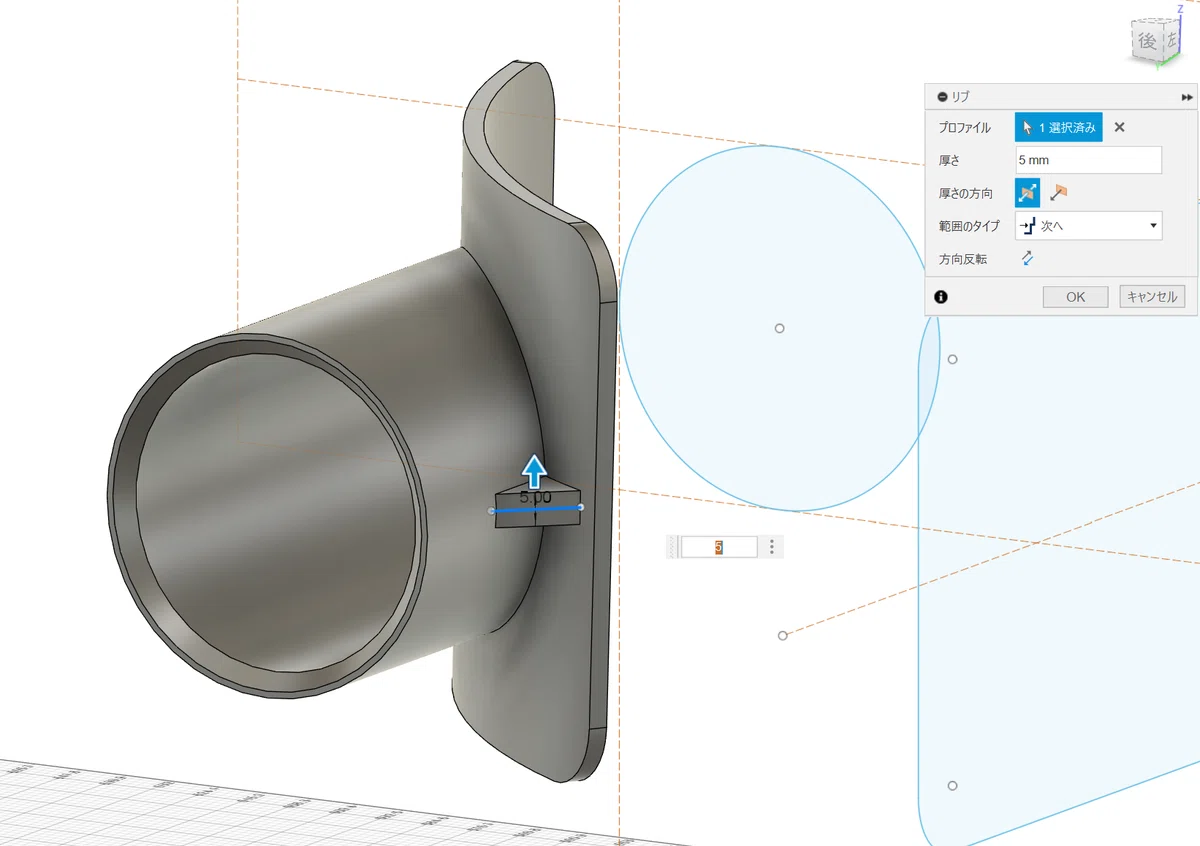This screenshot has width=1200, height=846.
Task: Collapse the リブ dialog with the minus icon
Action: coord(942,97)
